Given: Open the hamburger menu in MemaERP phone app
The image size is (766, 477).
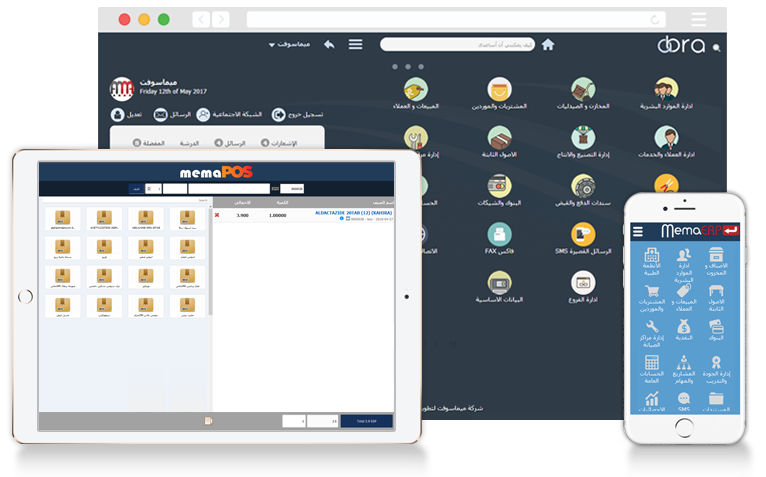Looking at the screenshot, I should coord(638,231).
